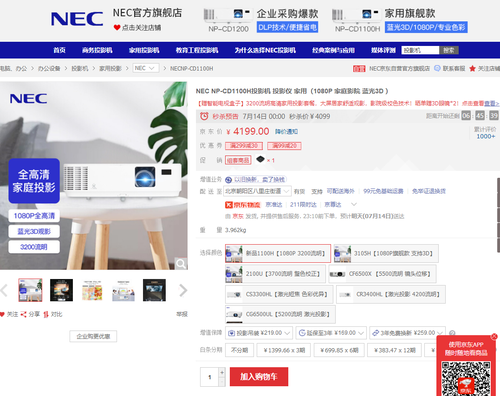Show next product thumbnails with right arrow
Image resolution: width=500 pixels, height=396 pixels.
183,290
